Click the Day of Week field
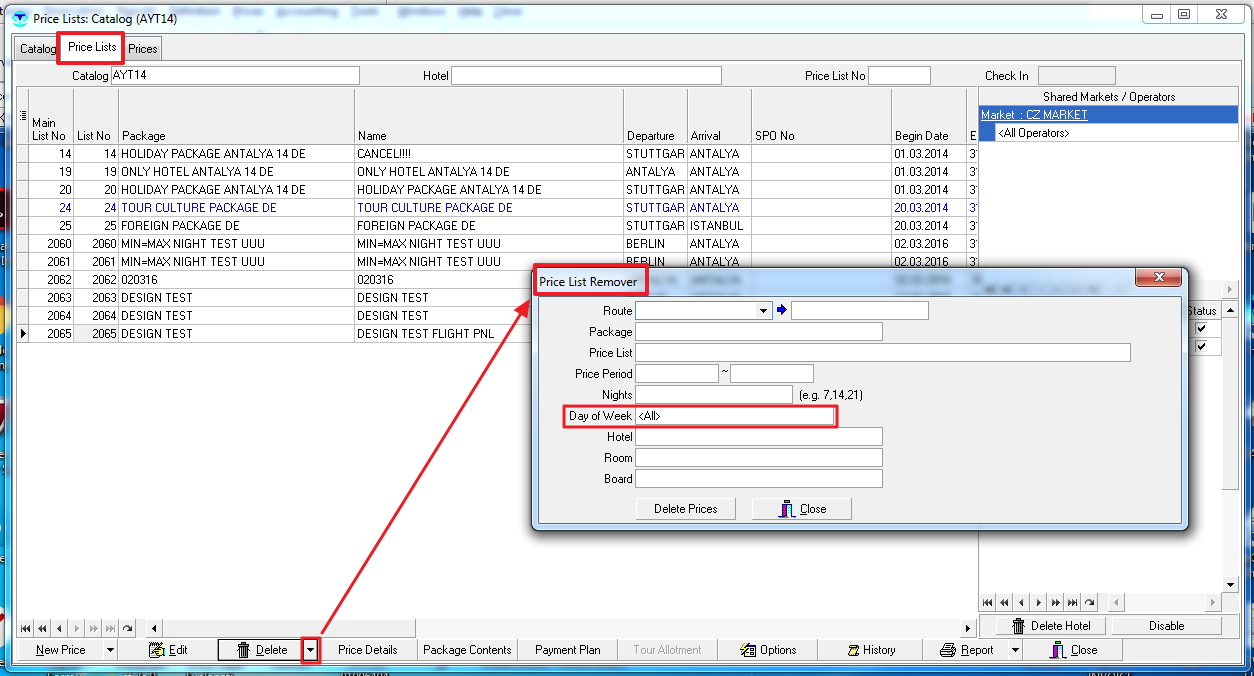The width and height of the screenshot is (1254, 676). (734, 416)
